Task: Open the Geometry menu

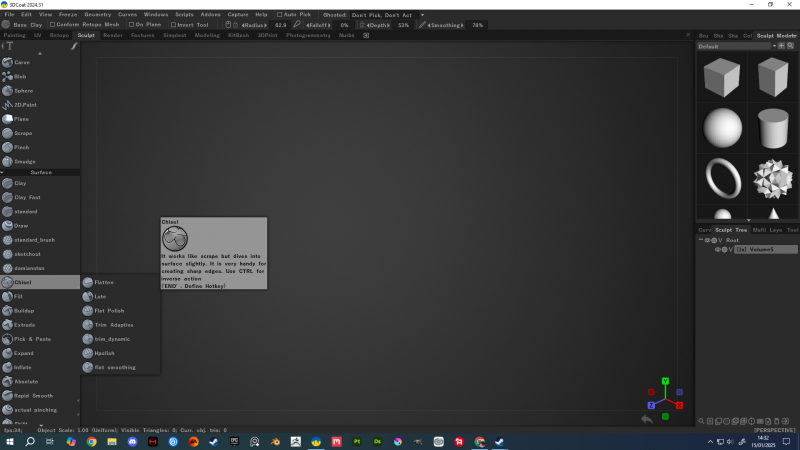Action: point(98,15)
